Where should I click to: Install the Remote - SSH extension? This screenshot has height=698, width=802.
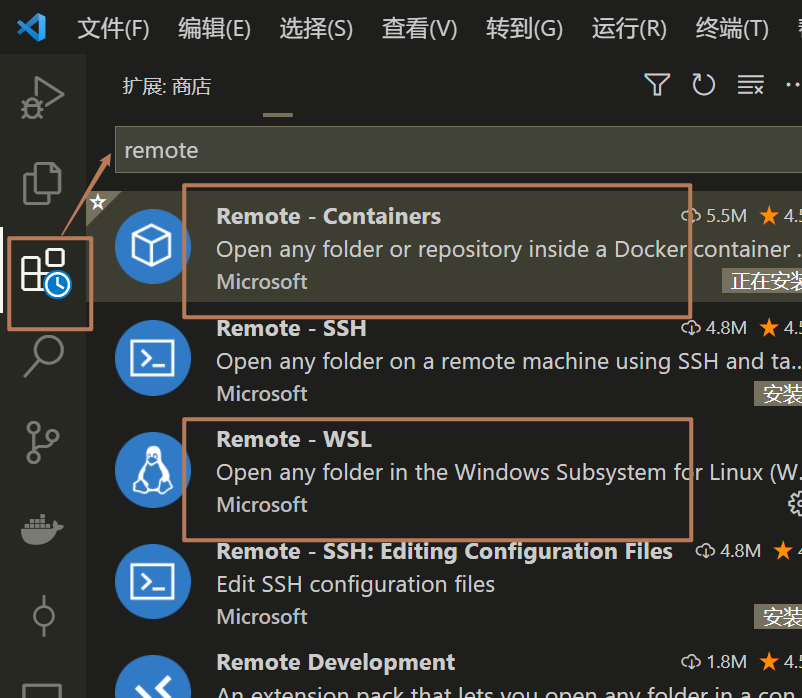pos(778,393)
